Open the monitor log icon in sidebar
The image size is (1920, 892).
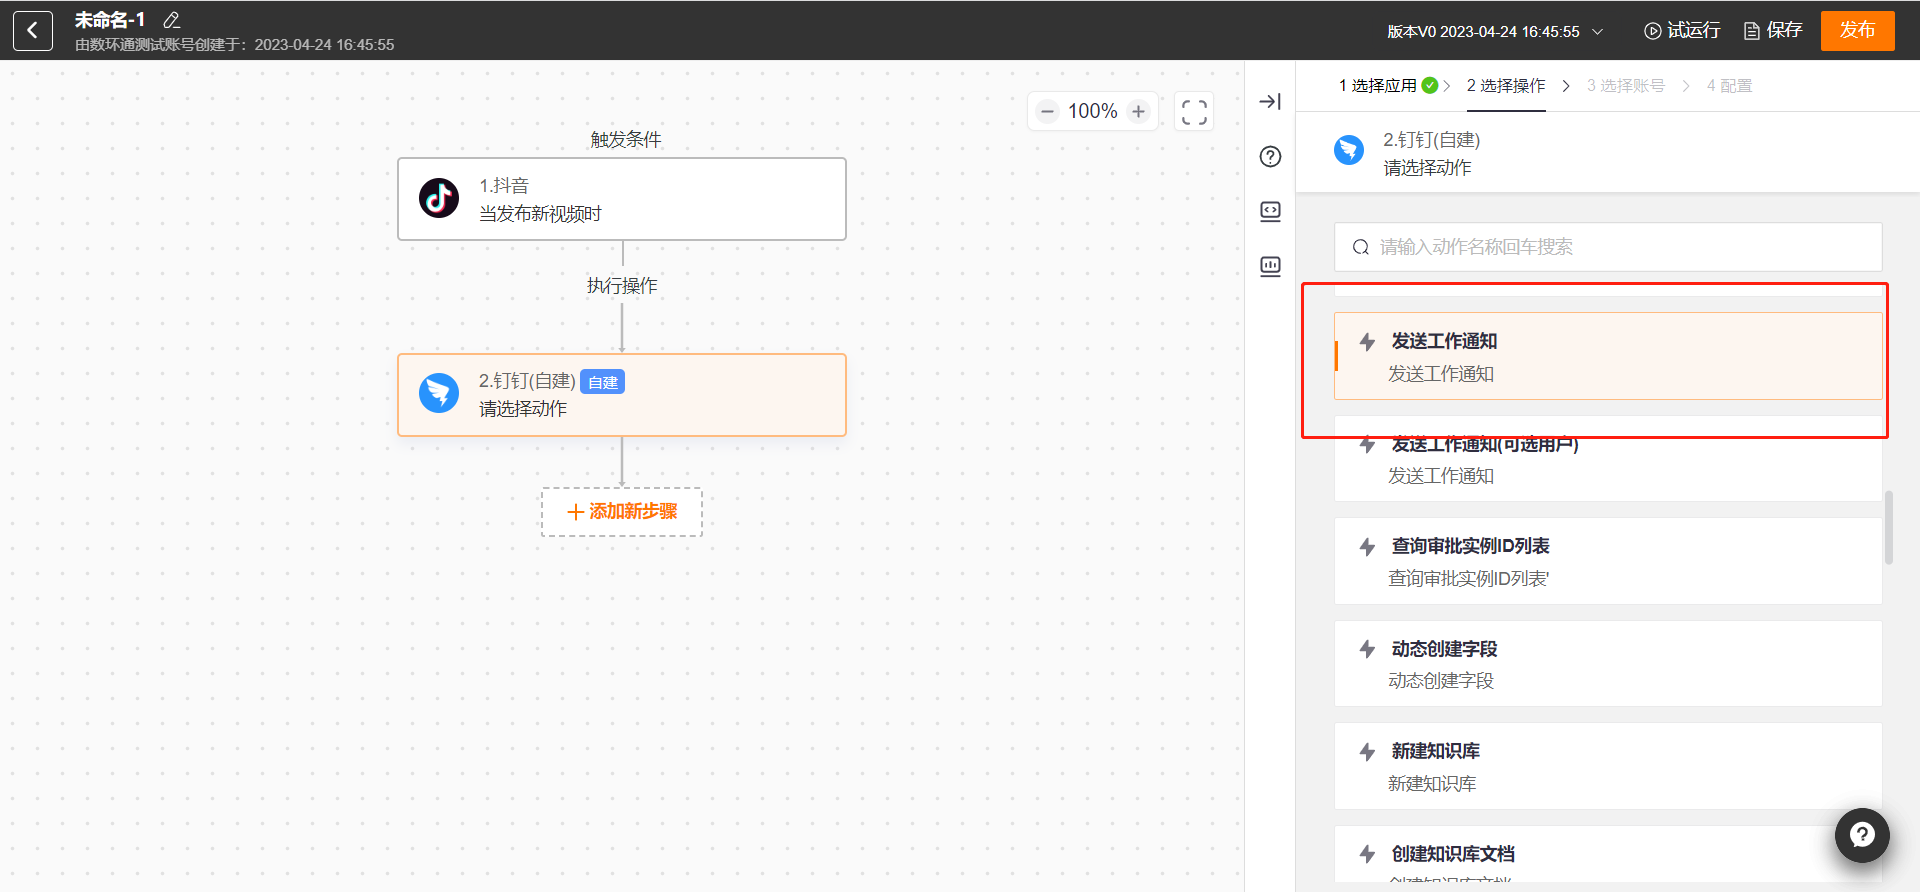(x=1270, y=266)
